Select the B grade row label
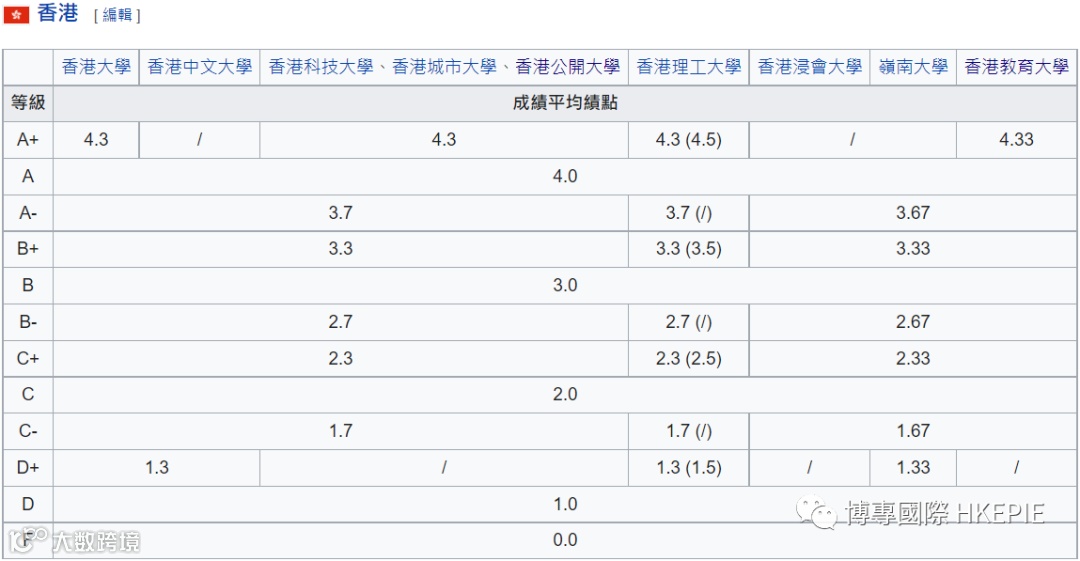This screenshot has width=1080, height=561. tap(28, 285)
